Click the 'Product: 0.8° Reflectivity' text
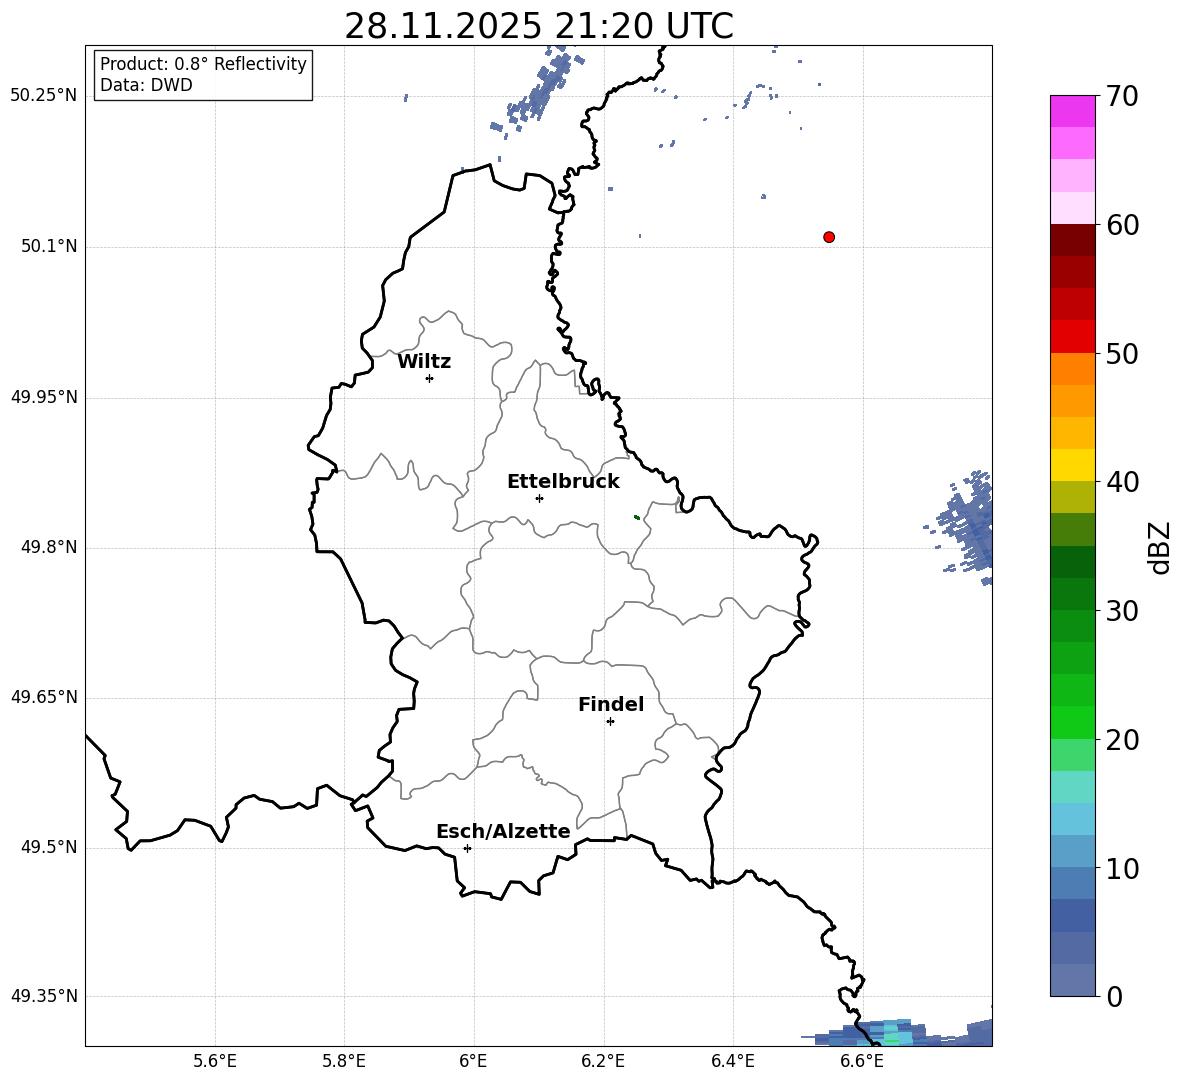Screen dimensions: 1184x1081 click(203, 64)
